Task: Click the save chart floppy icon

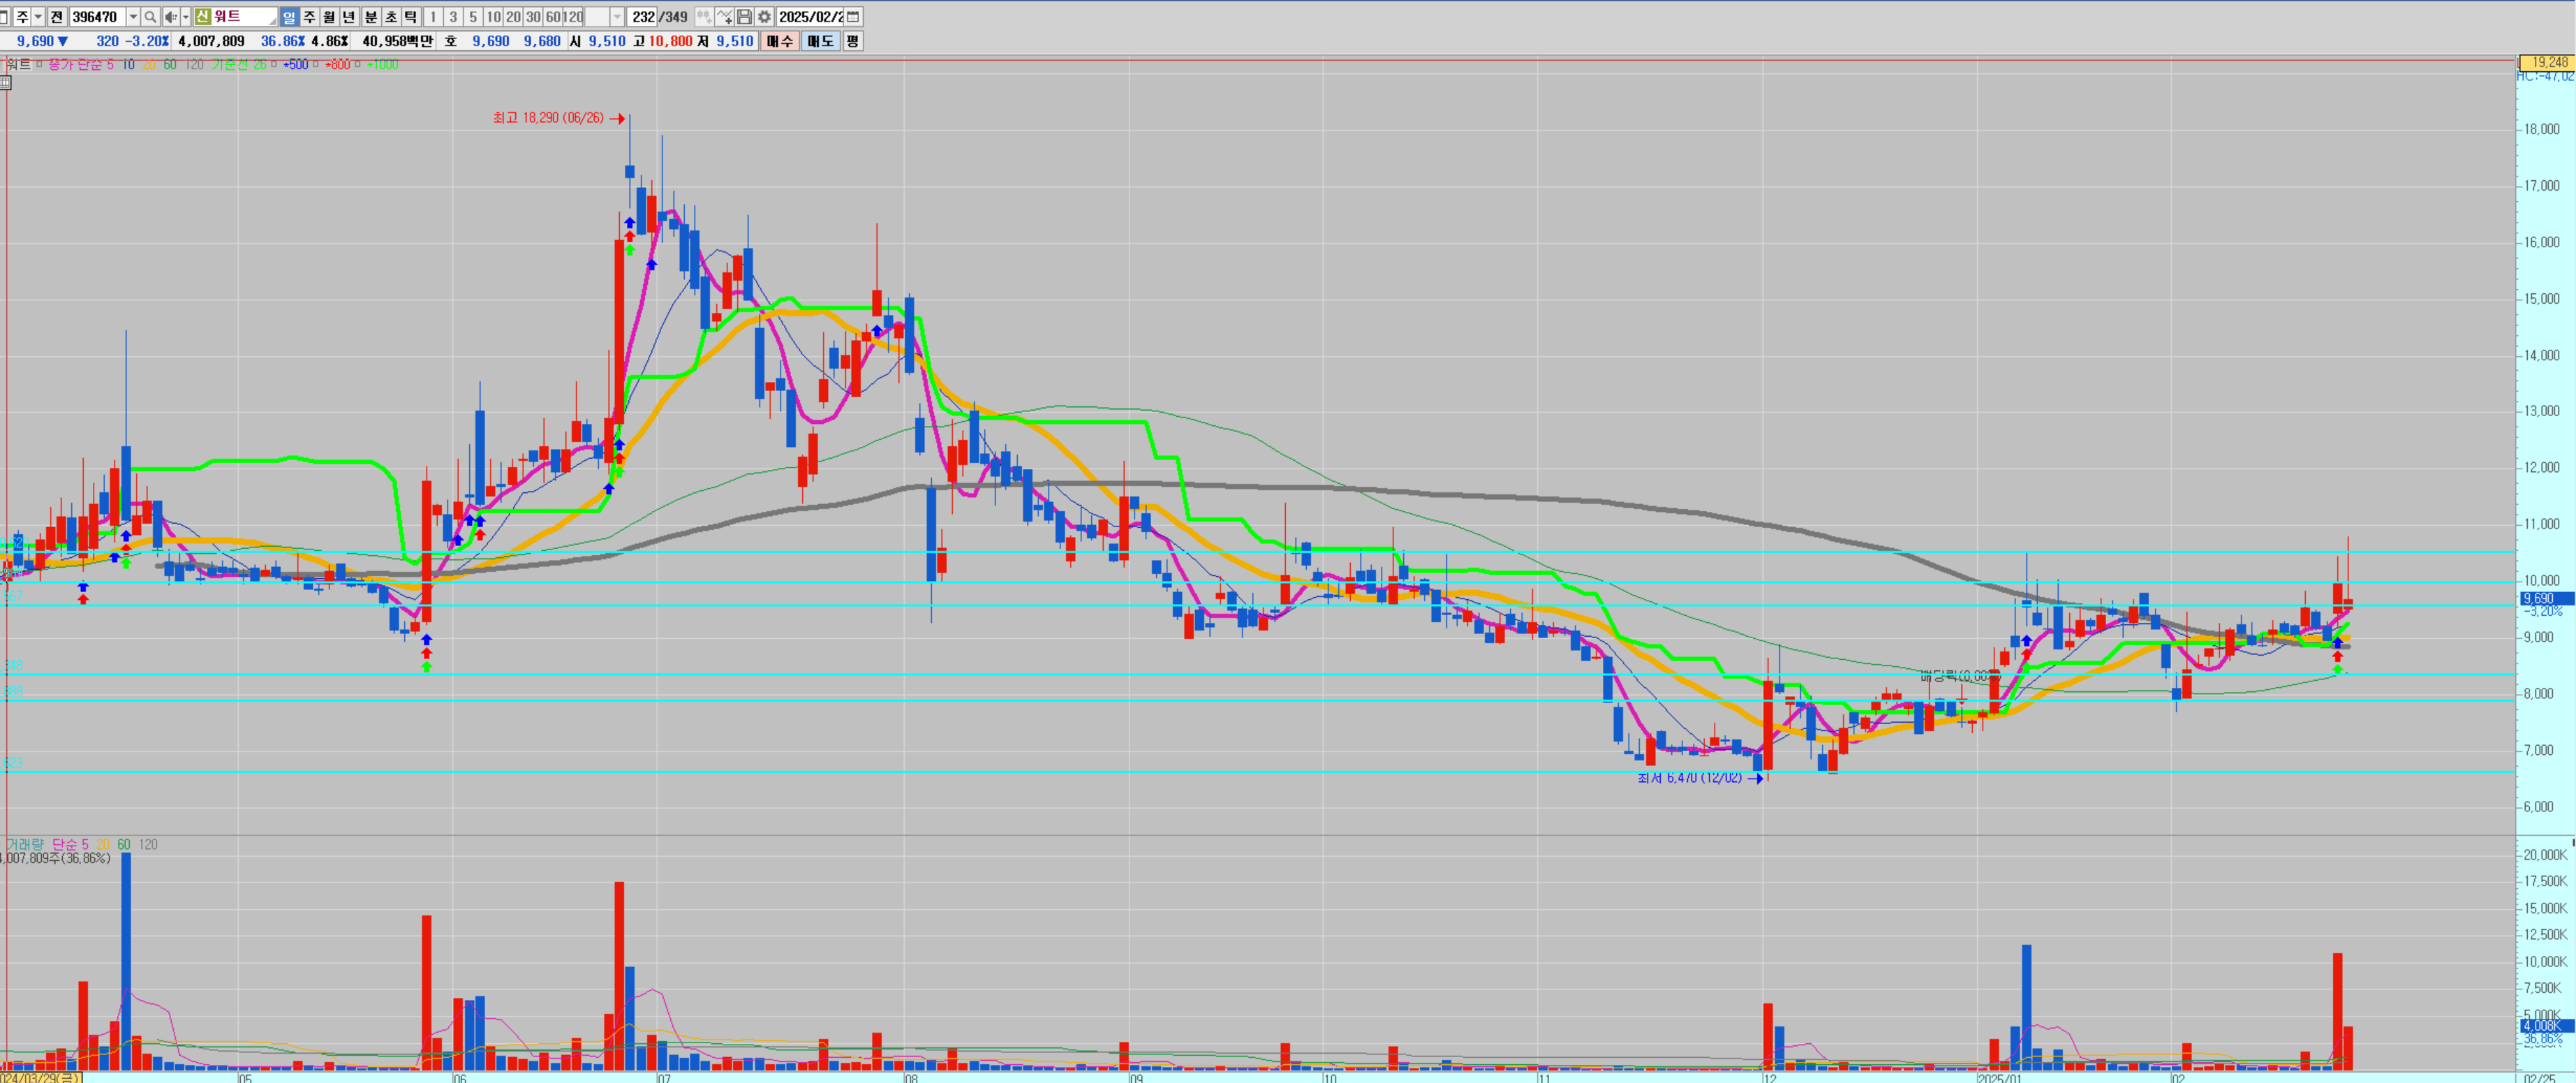Action: tap(745, 17)
